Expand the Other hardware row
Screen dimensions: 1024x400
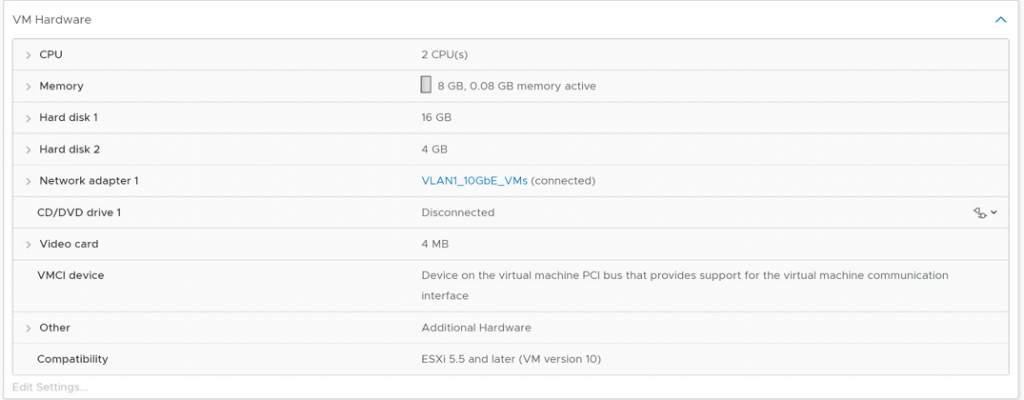pyautogui.click(x=28, y=328)
